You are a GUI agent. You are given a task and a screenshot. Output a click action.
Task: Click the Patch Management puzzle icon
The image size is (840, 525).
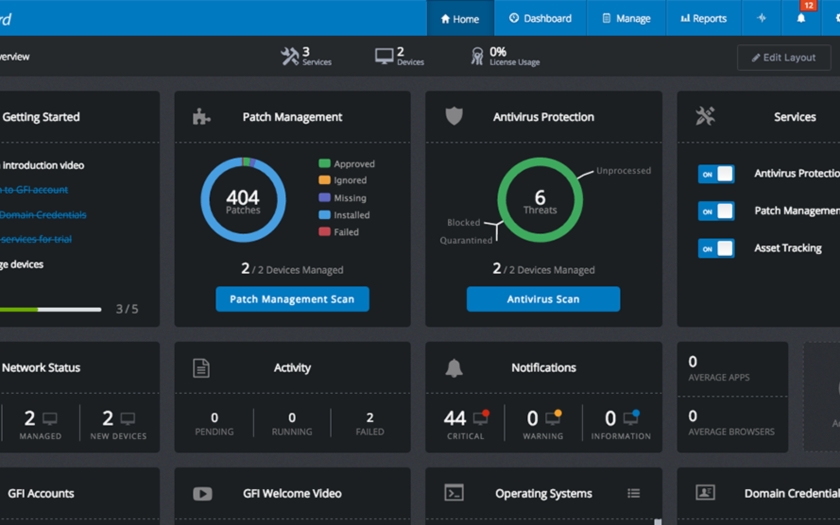201,116
